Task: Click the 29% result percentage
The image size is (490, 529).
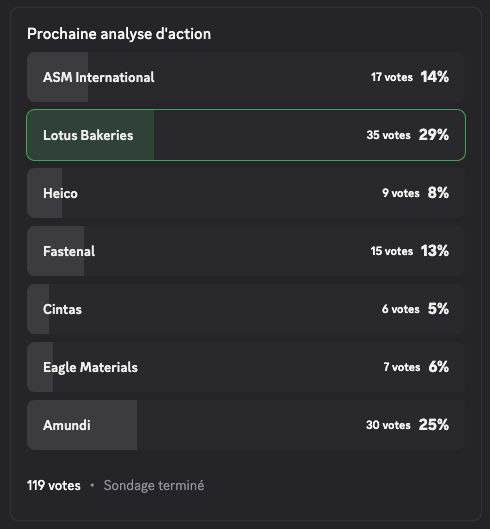Action: (434, 135)
